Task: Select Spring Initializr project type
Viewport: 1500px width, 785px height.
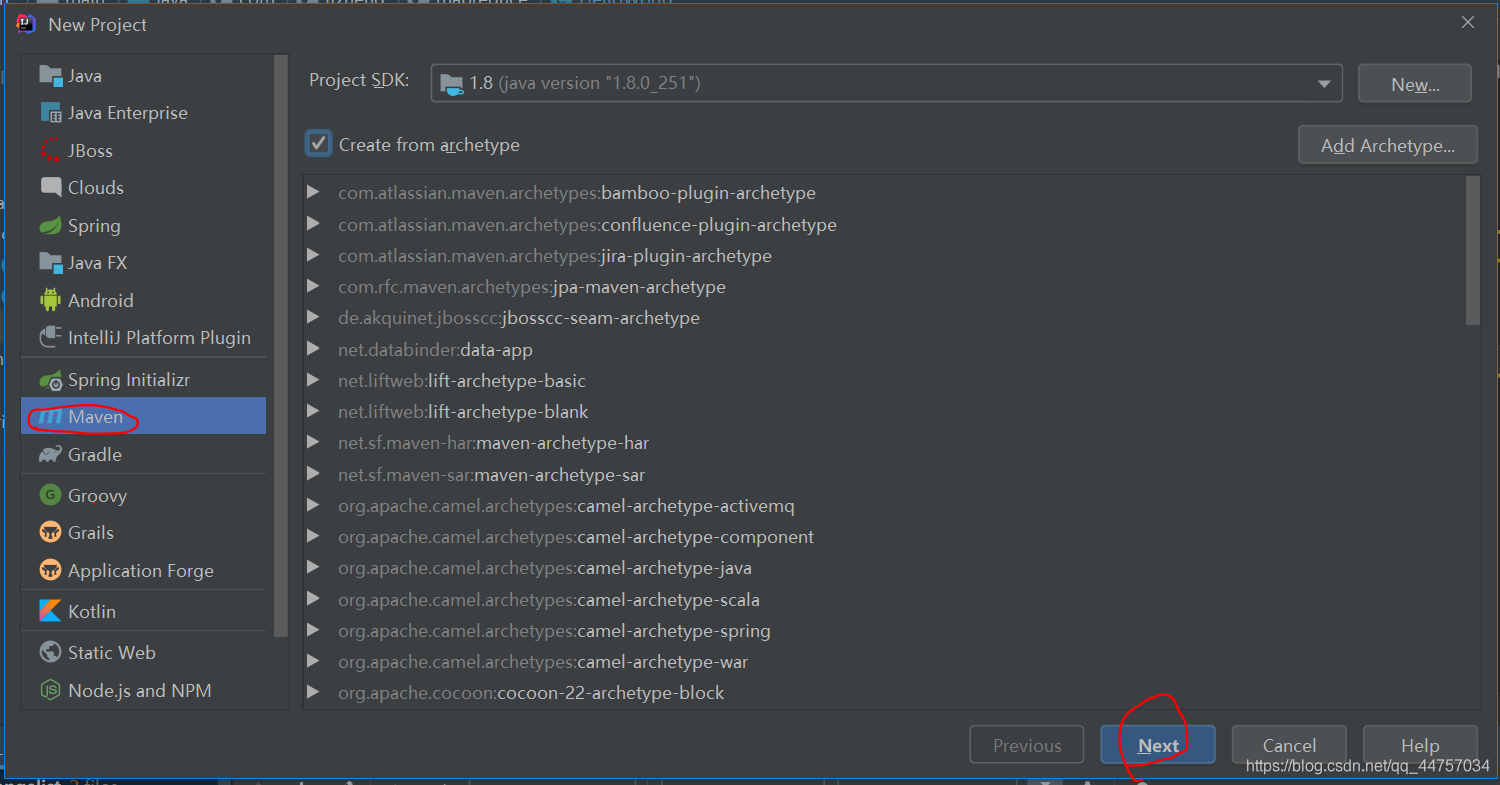Action: (144, 380)
